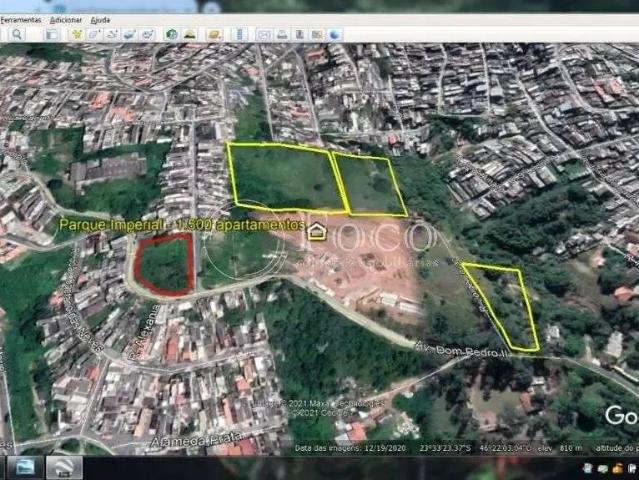The height and width of the screenshot is (480, 639).
Task: Open the Ferramentas menu
Action: click(x=20, y=20)
